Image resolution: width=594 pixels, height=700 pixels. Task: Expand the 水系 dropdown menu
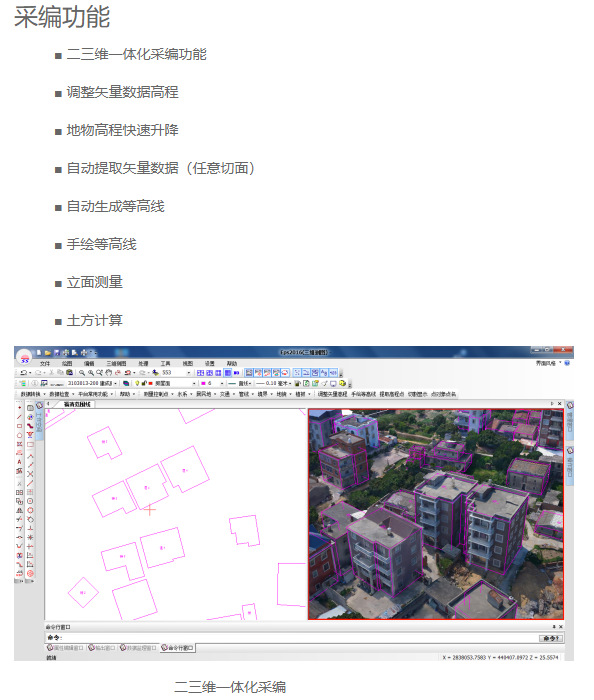(x=184, y=394)
